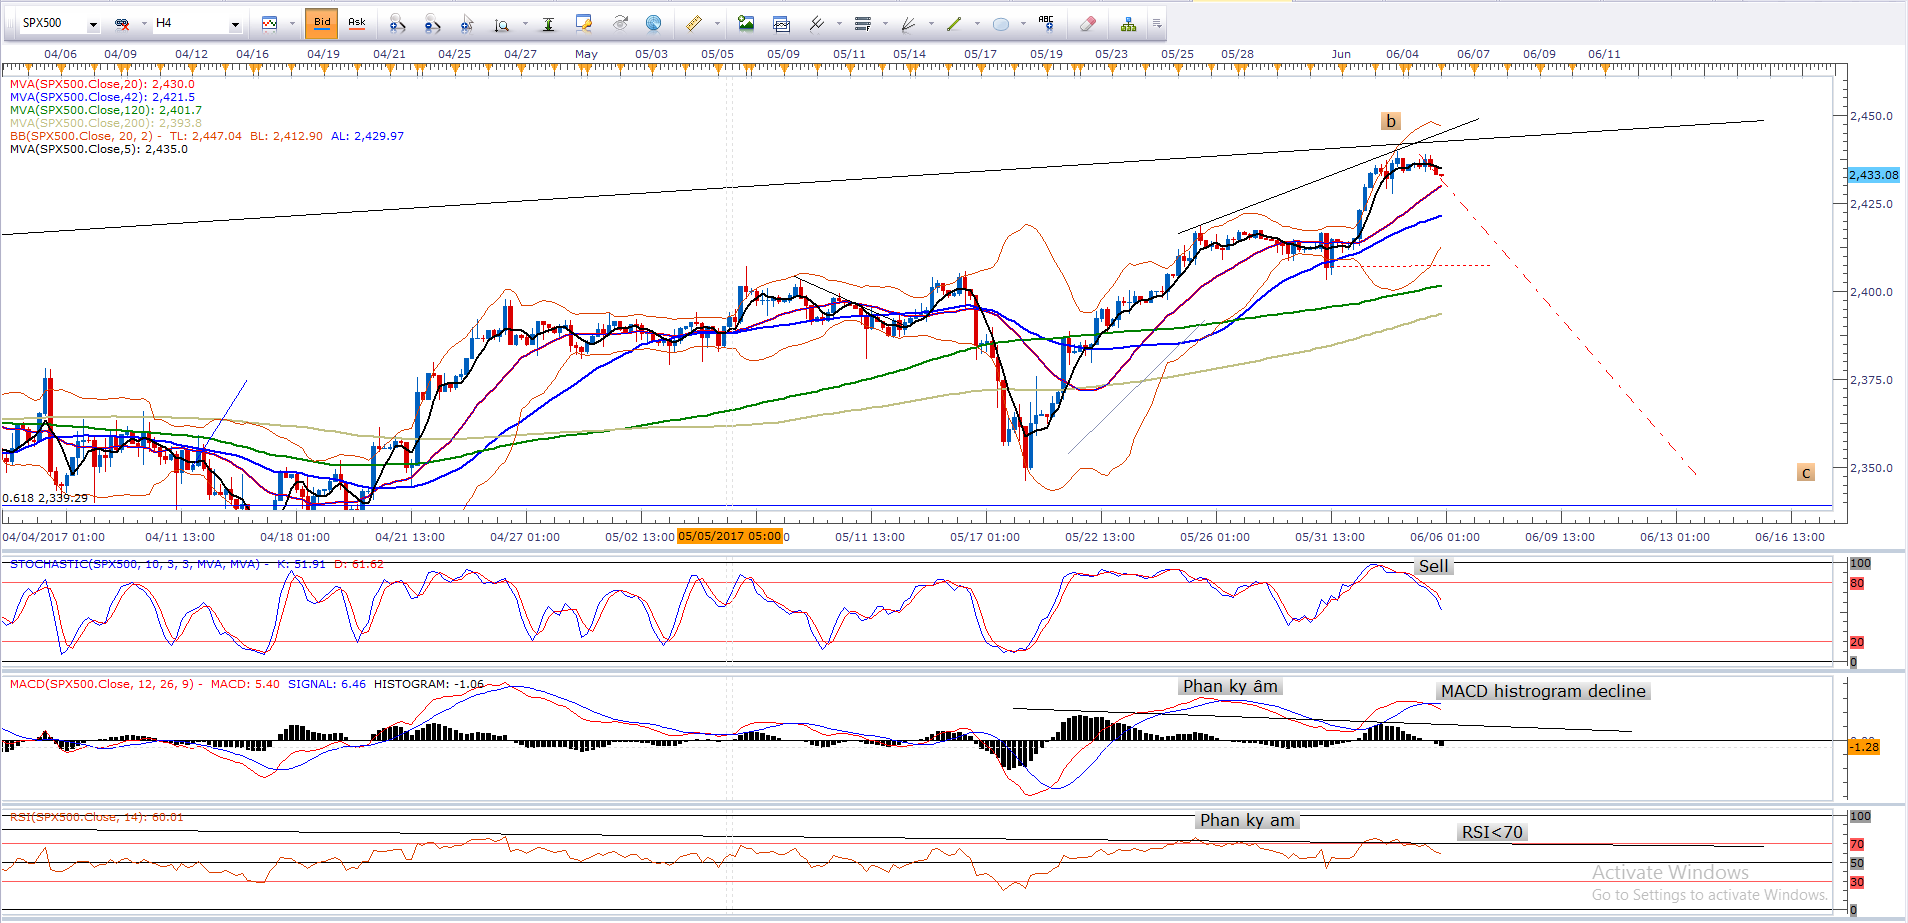Image resolution: width=1908 pixels, height=923 pixels.
Task: Select the ruler measurement tool
Action: tap(693, 24)
